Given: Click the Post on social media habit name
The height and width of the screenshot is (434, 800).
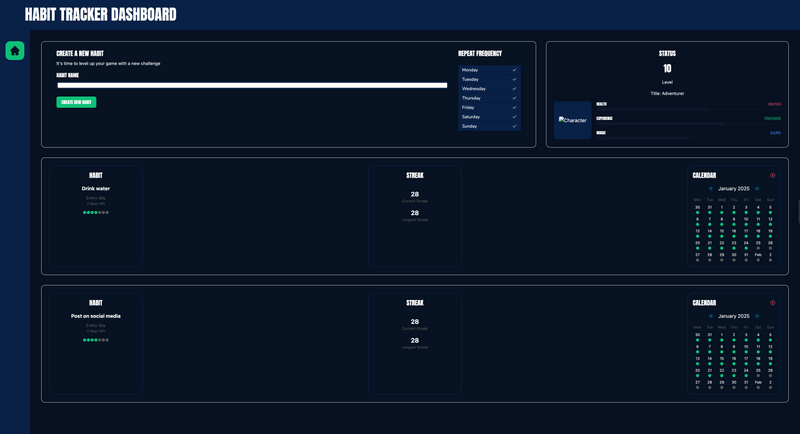Looking at the screenshot, I should (x=96, y=316).
